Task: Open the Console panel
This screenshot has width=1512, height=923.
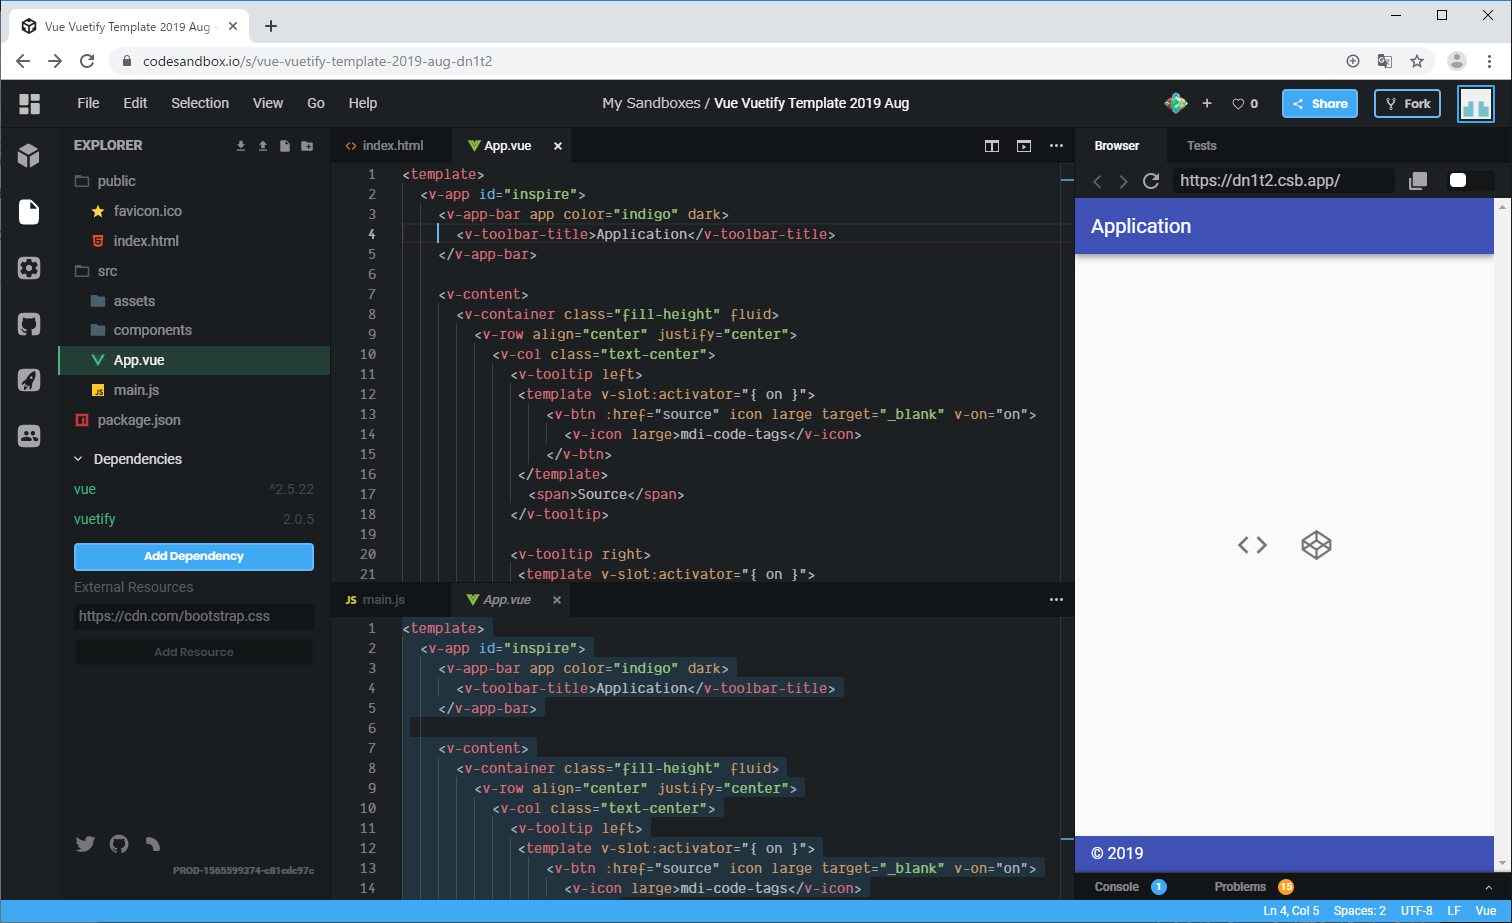Action: [x=1130, y=887]
